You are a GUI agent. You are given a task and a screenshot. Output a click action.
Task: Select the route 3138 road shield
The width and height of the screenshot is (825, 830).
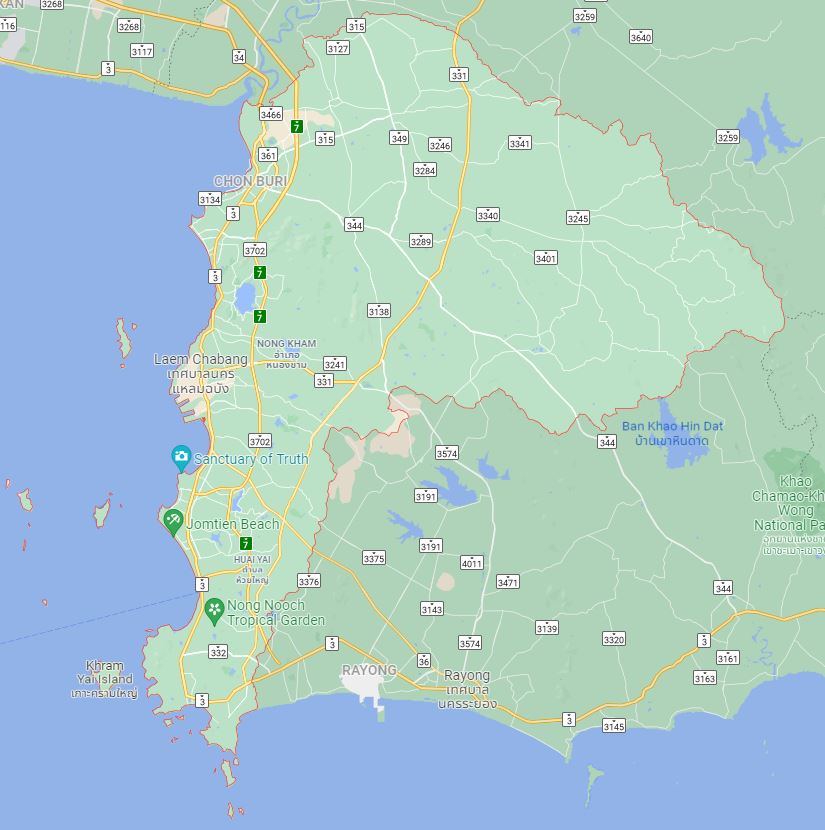(x=379, y=311)
